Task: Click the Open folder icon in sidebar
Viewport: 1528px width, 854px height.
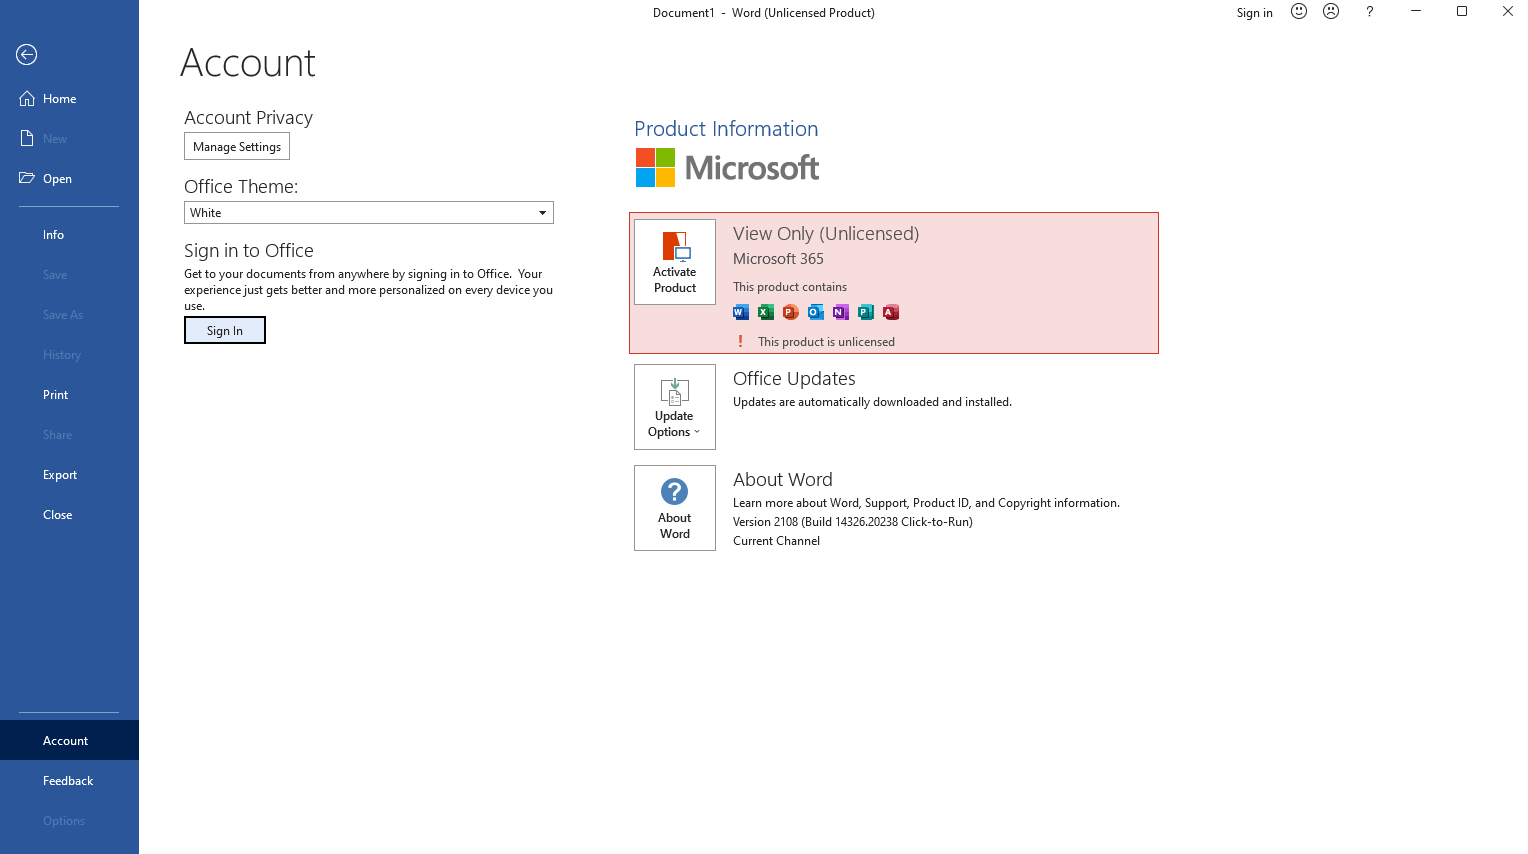Action: (27, 179)
